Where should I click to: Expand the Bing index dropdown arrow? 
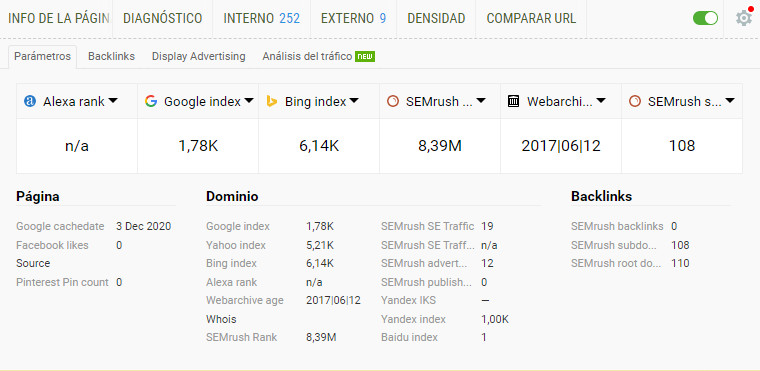tap(354, 101)
